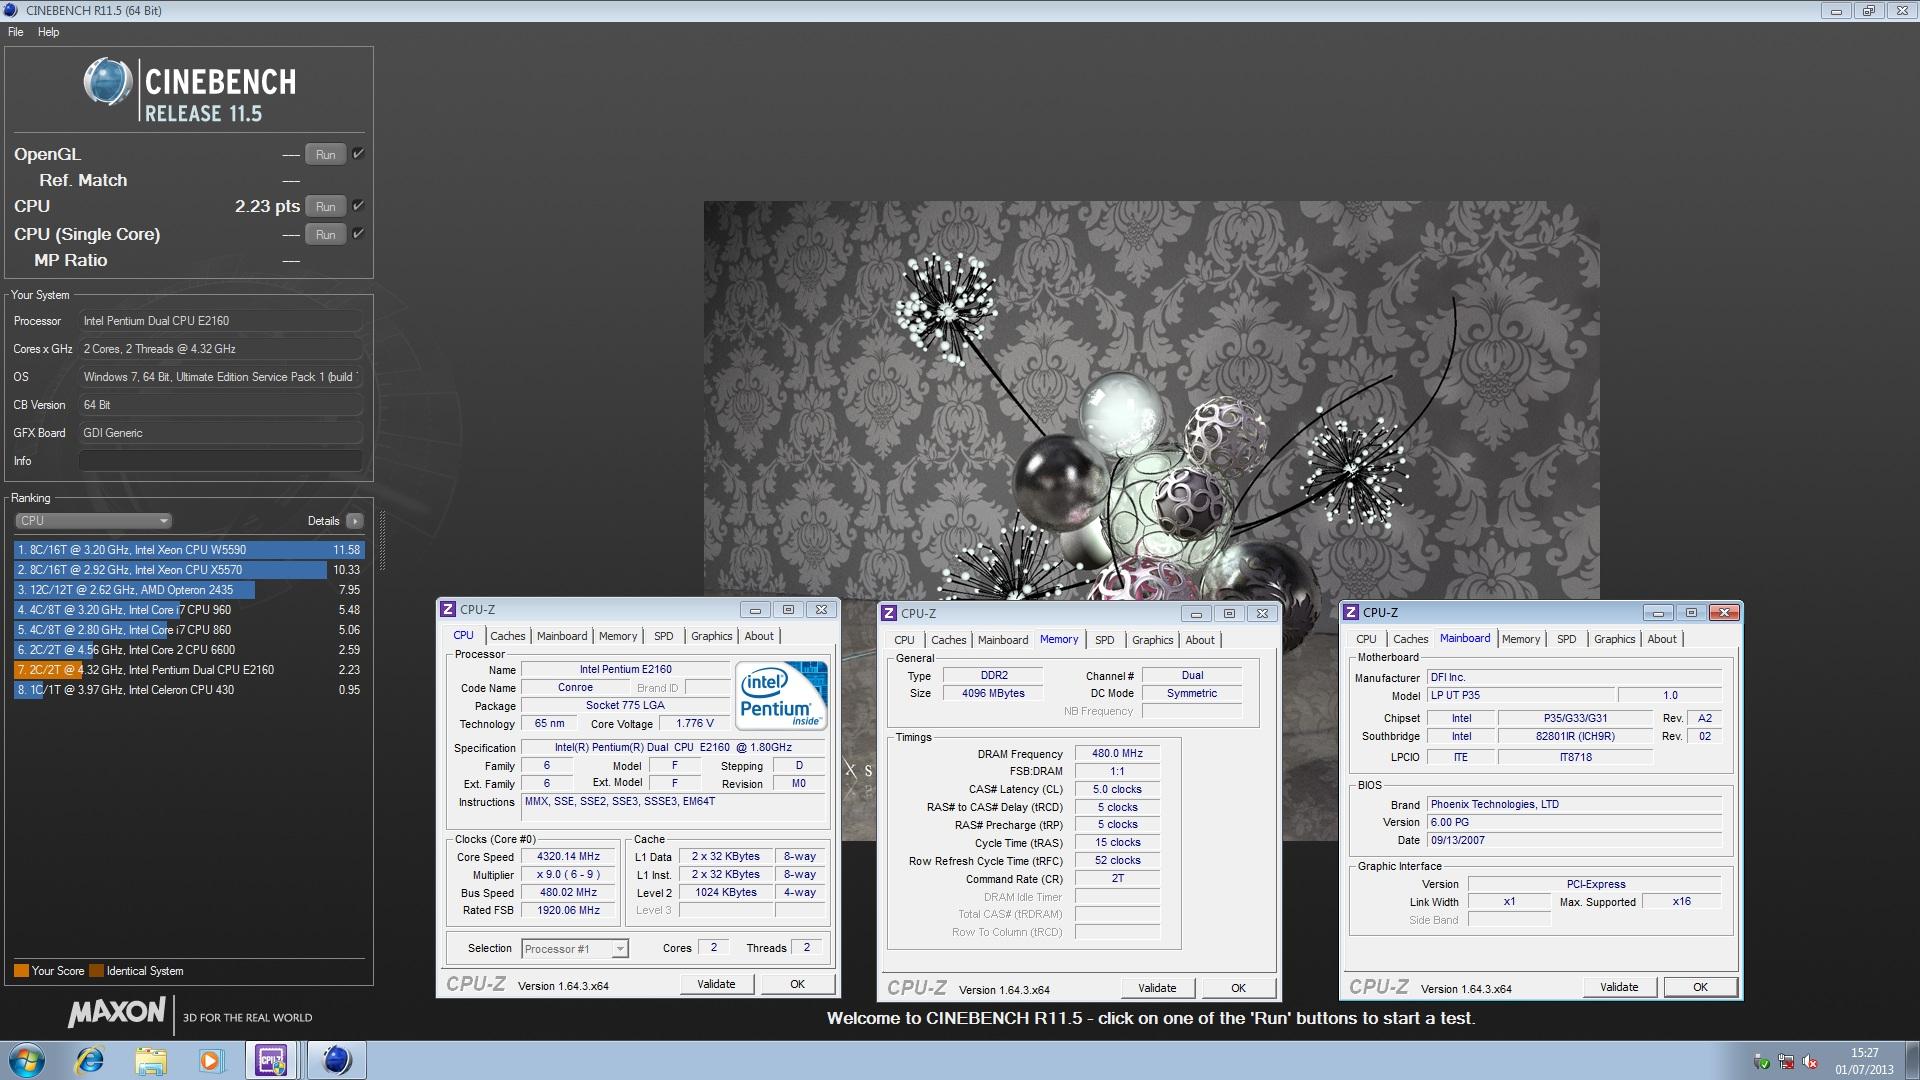1920x1080 pixels.
Task: Open the Ranking CPU dropdown
Action: pos(93,521)
